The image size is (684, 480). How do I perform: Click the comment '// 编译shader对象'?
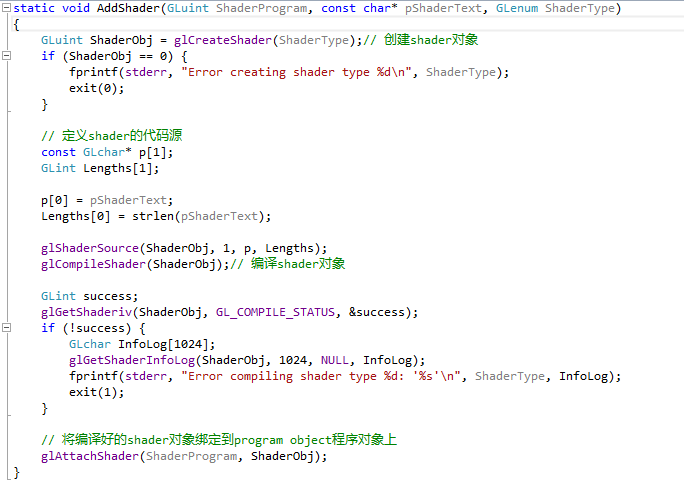[288, 264]
